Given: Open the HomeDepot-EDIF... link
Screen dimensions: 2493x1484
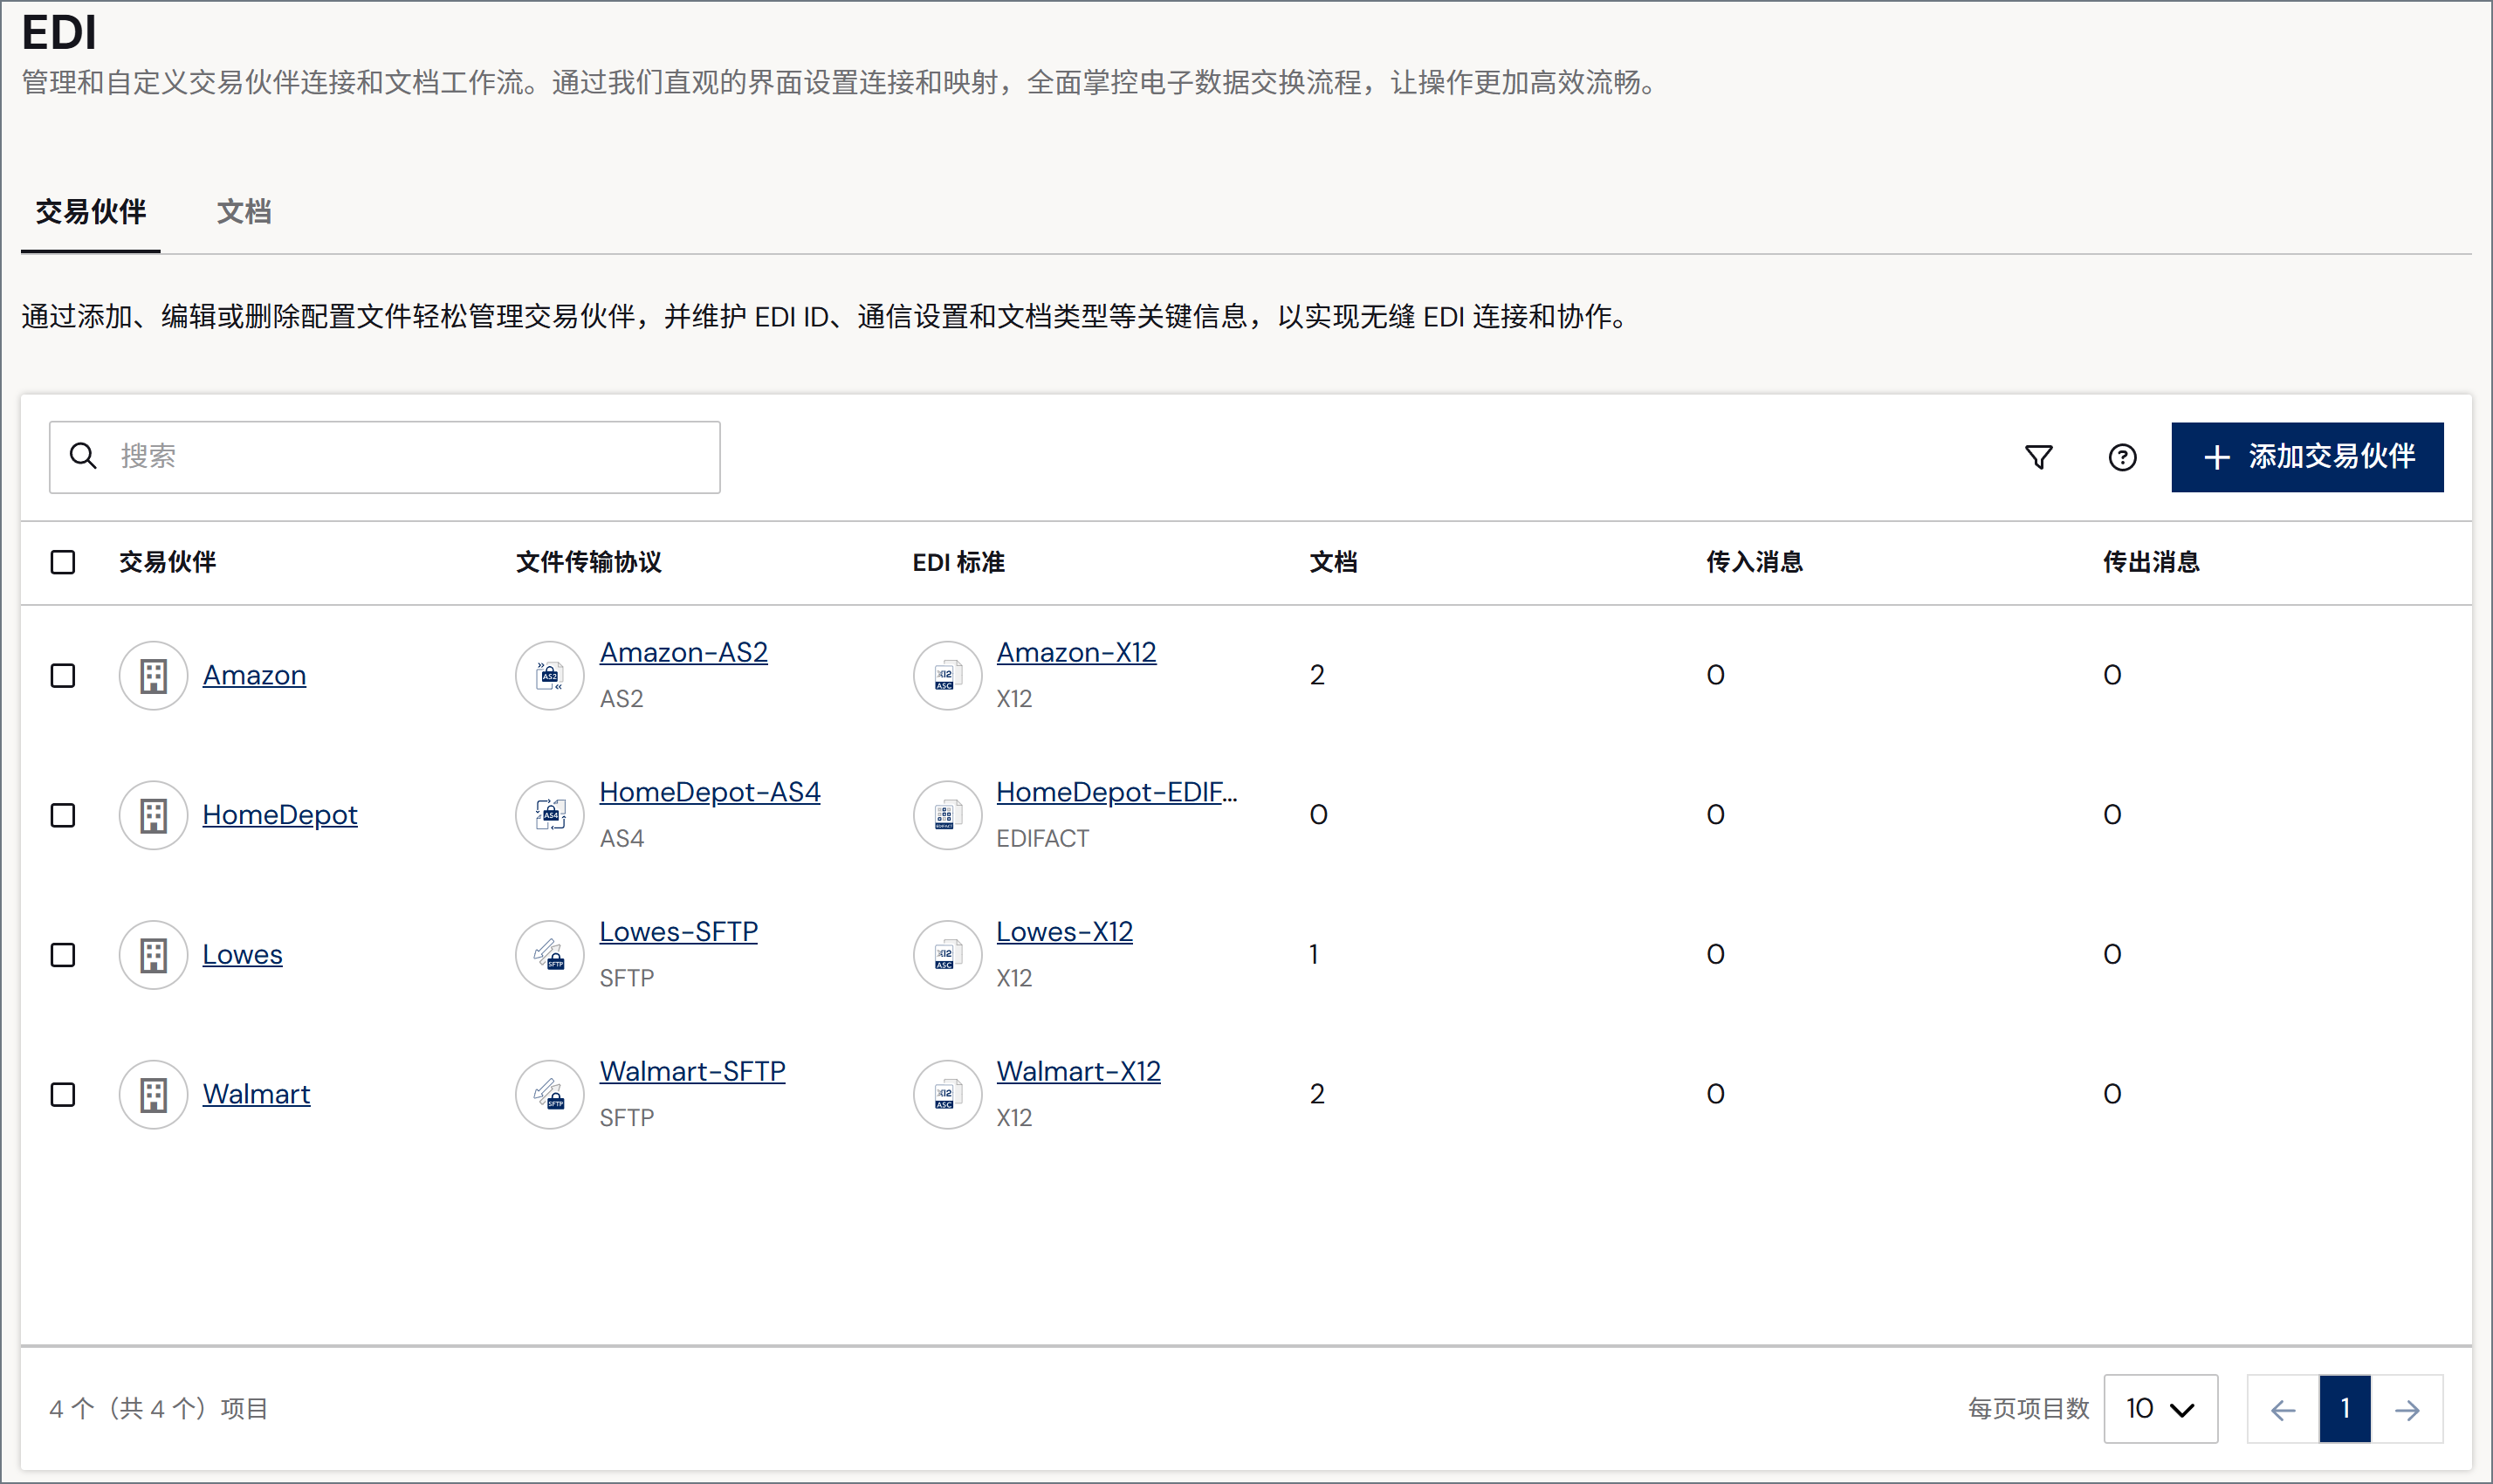Looking at the screenshot, I should [1117, 792].
